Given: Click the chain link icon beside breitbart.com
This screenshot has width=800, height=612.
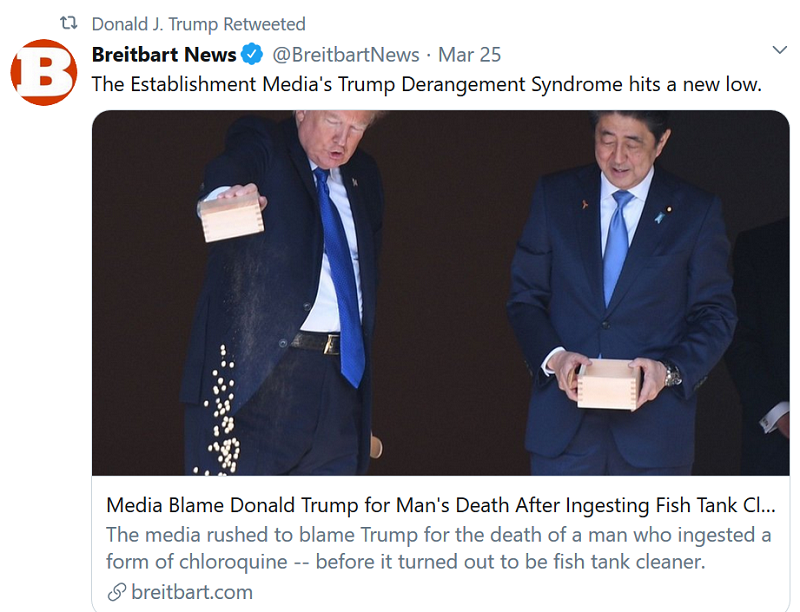Looking at the screenshot, I should coord(116,592).
